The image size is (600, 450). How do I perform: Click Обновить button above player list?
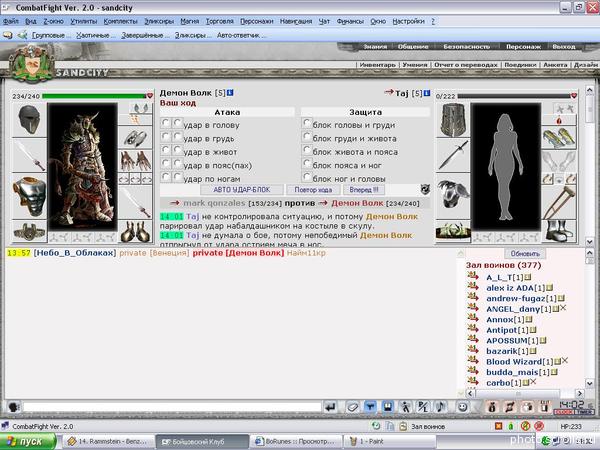coord(525,254)
